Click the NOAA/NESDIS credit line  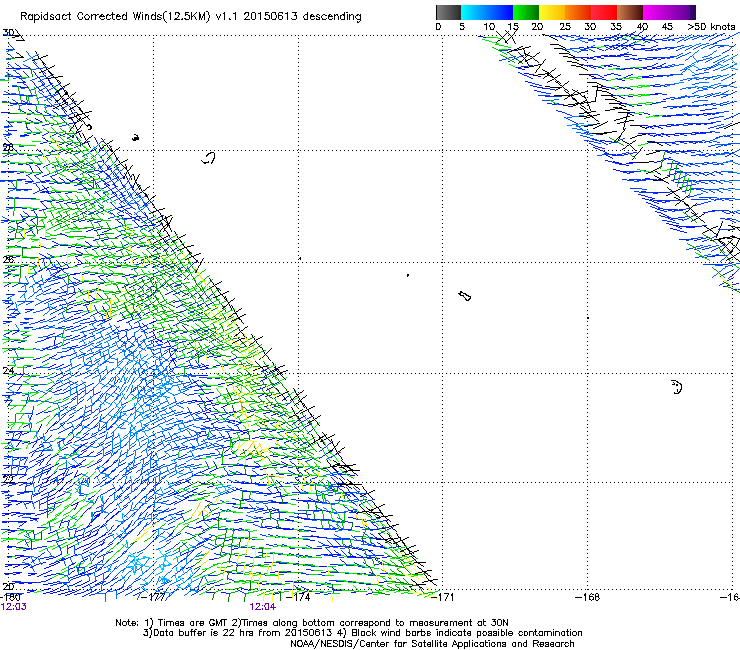(x=432, y=644)
